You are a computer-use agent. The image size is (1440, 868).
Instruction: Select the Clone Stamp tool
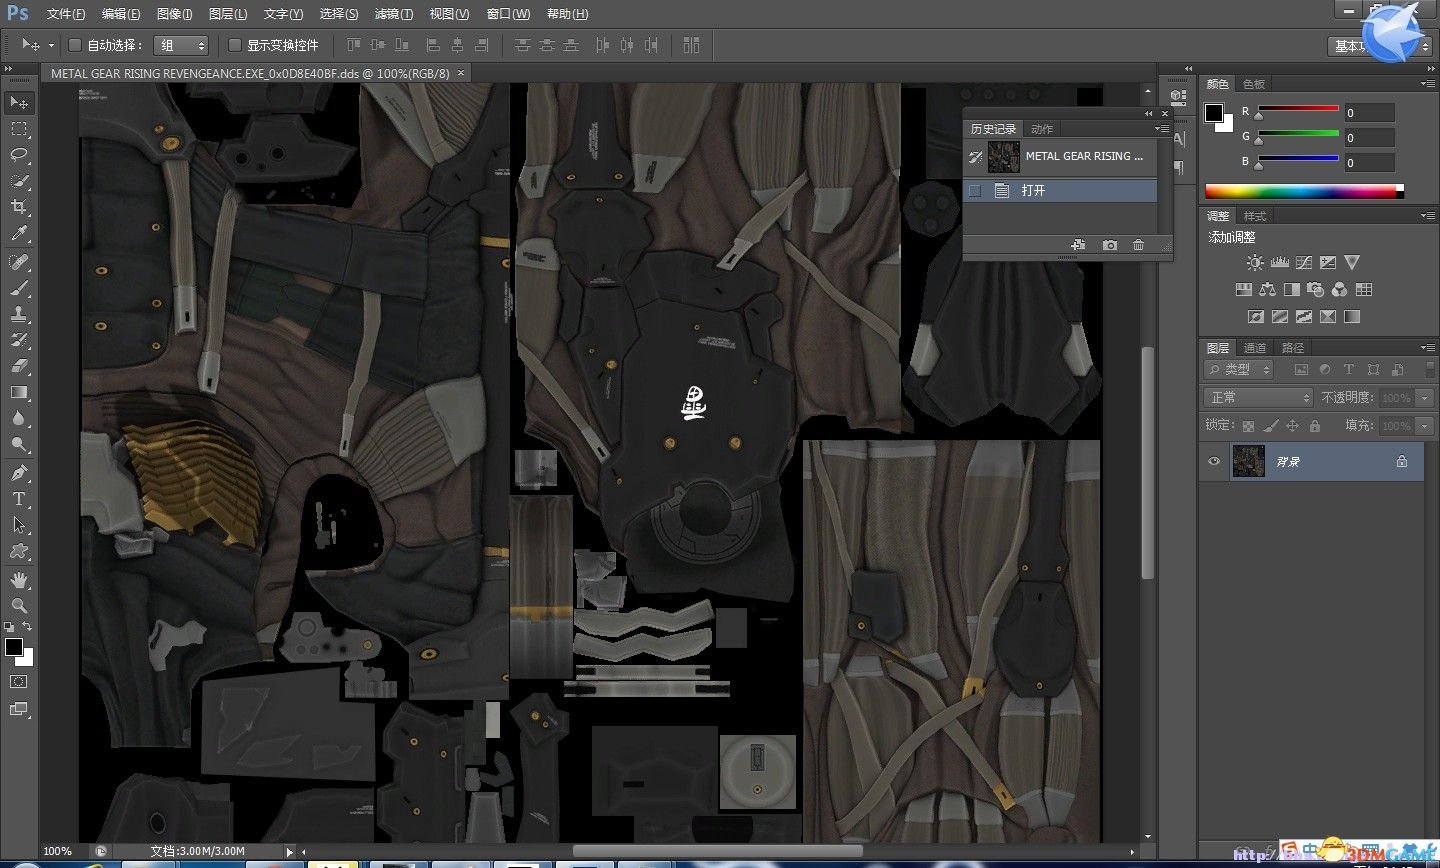click(x=18, y=314)
